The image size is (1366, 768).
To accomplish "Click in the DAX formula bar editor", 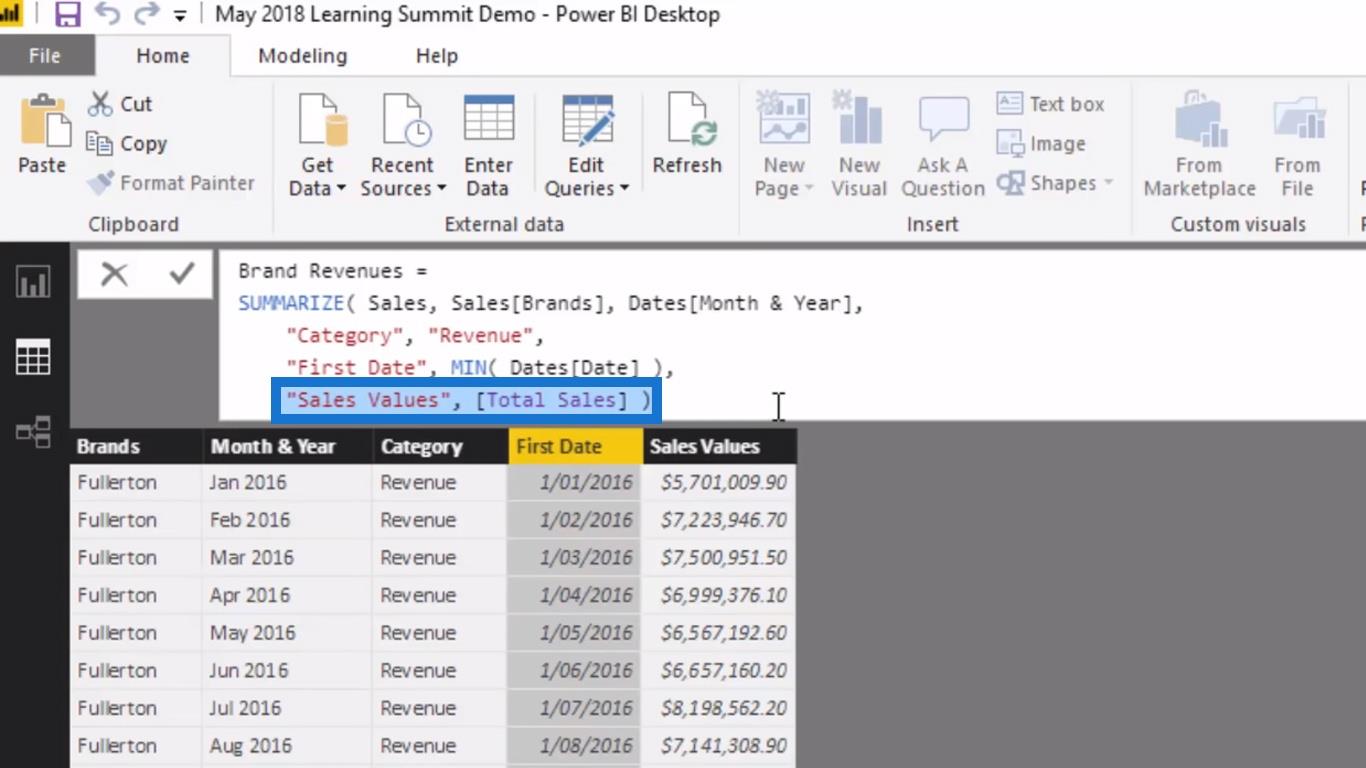I will pyautogui.click(x=792, y=335).
